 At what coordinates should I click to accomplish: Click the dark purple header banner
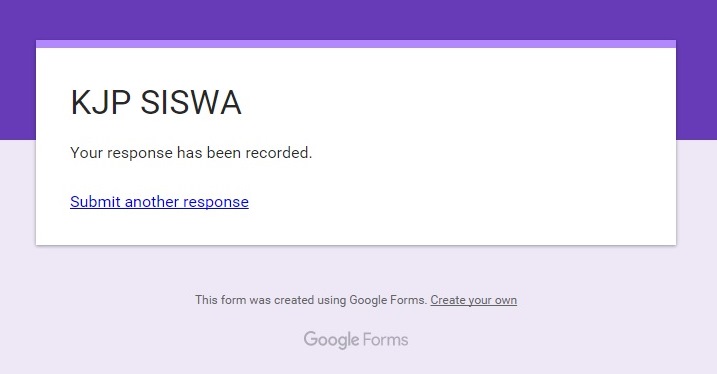click(358, 19)
